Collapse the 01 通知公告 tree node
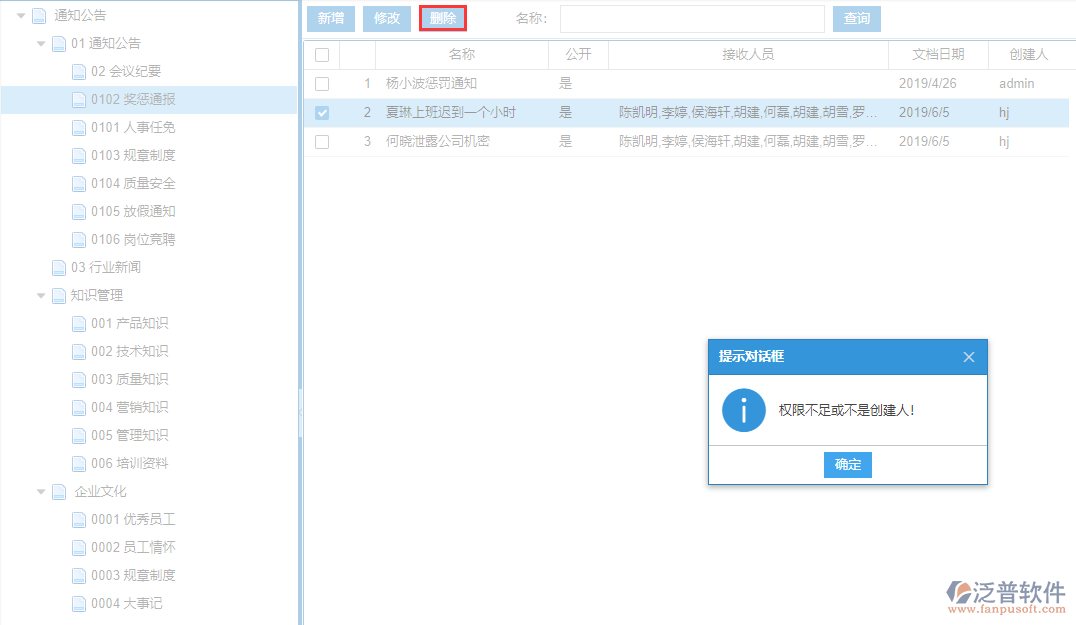The height and width of the screenshot is (625, 1076). [x=41, y=43]
